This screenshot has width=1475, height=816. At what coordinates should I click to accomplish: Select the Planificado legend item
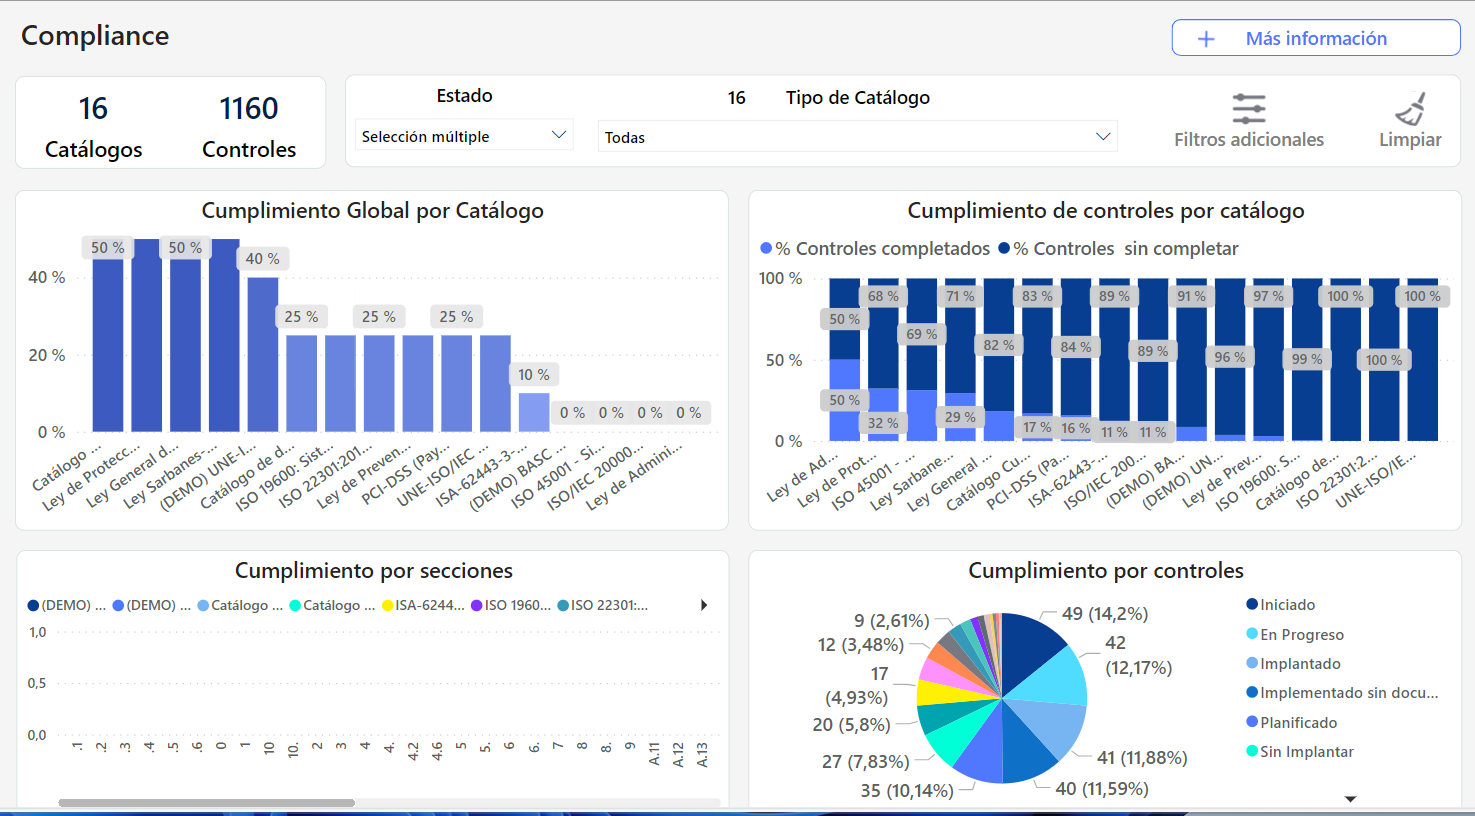tap(1298, 722)
